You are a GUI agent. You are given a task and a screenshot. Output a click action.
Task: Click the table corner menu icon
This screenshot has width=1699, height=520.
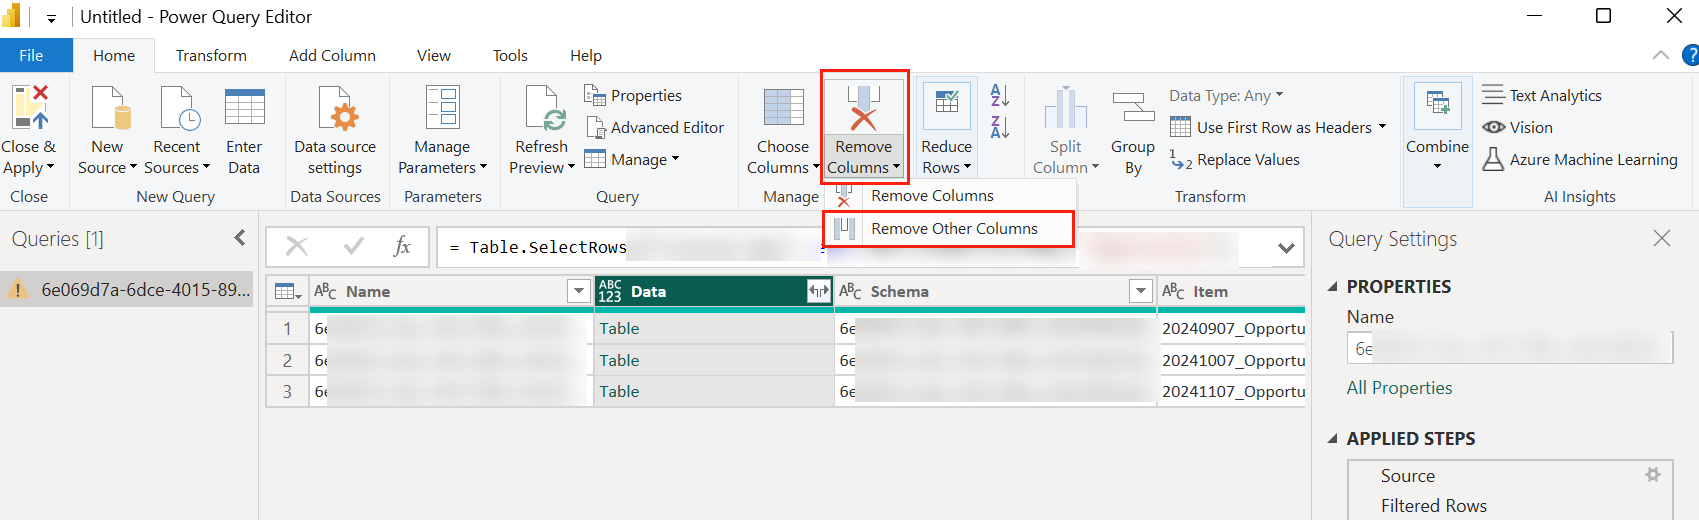tap(288, 291)
